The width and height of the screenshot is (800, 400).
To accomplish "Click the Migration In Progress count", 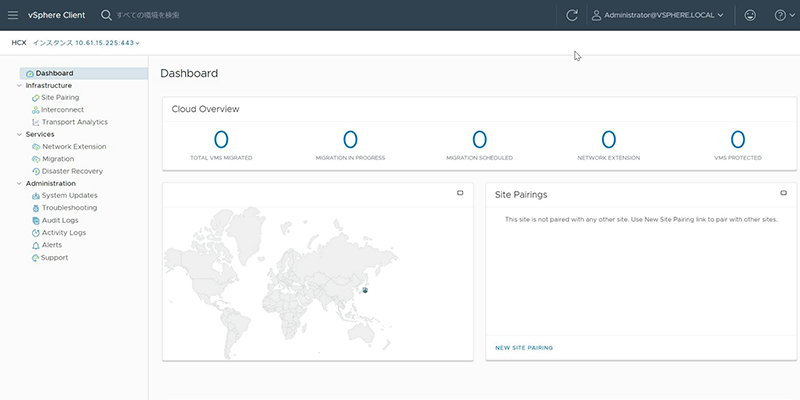I will 350,139.
